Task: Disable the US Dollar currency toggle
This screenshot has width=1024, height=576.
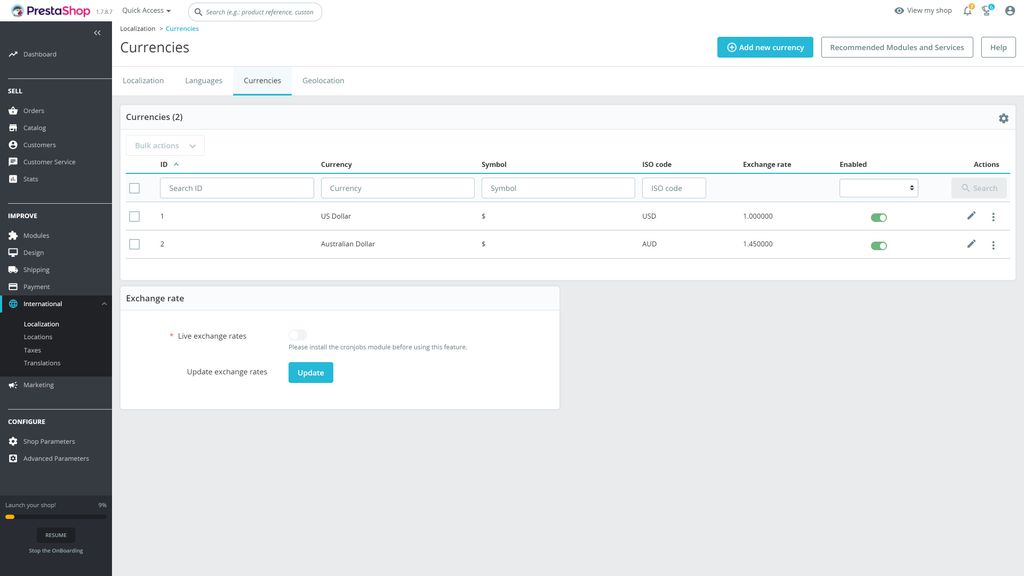Action: coord(878,215)
